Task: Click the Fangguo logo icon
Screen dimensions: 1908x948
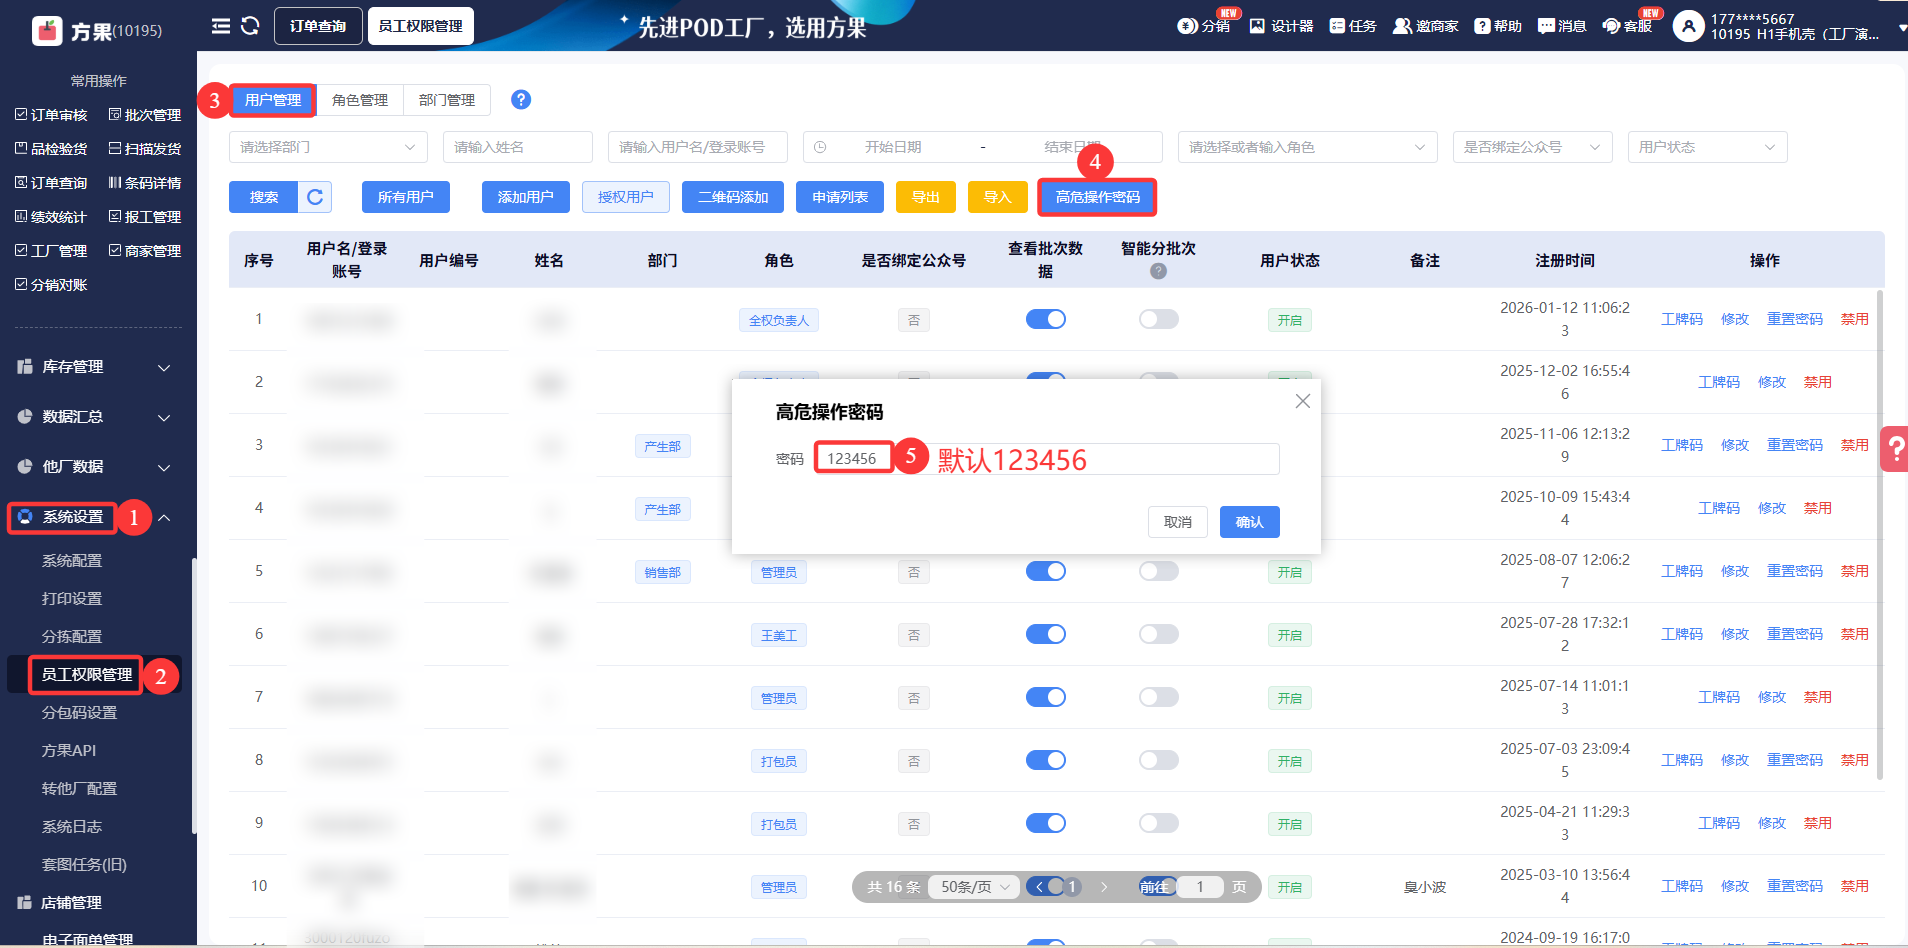Action: [47, 31]
